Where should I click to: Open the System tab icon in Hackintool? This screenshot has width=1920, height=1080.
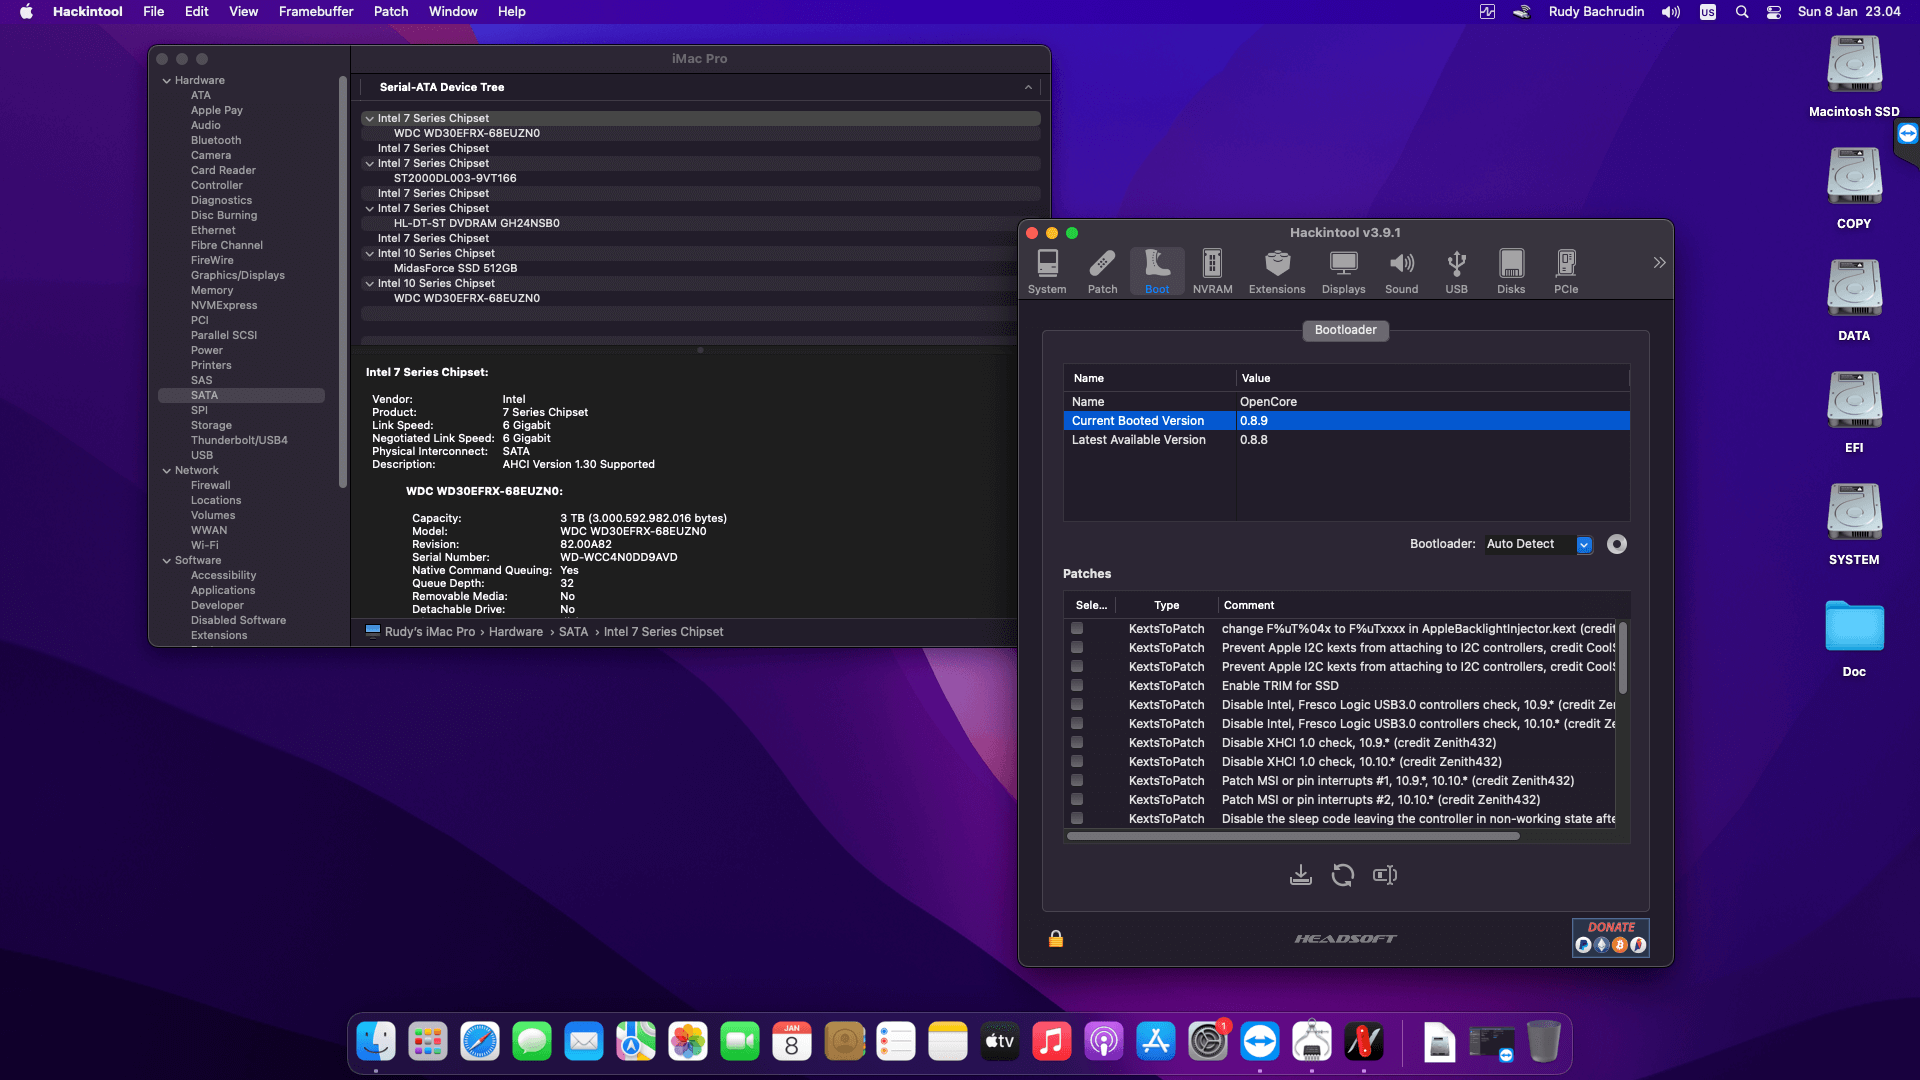(x=1047, y=271)
